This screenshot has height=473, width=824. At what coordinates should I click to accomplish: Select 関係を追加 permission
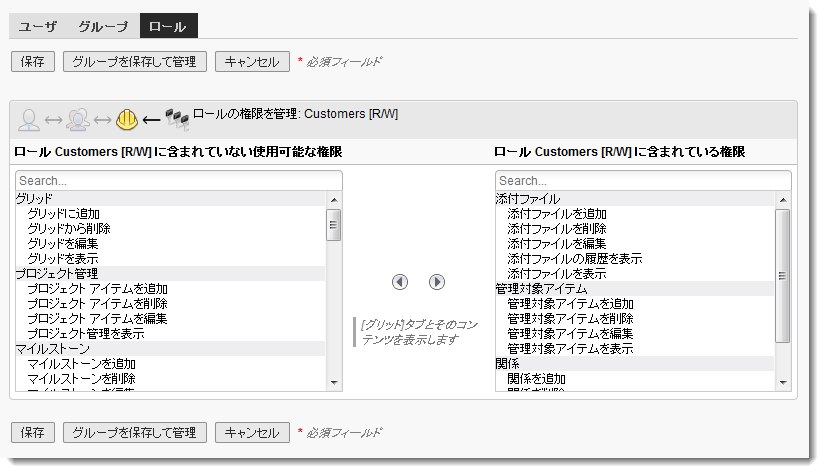coord(635,379)
